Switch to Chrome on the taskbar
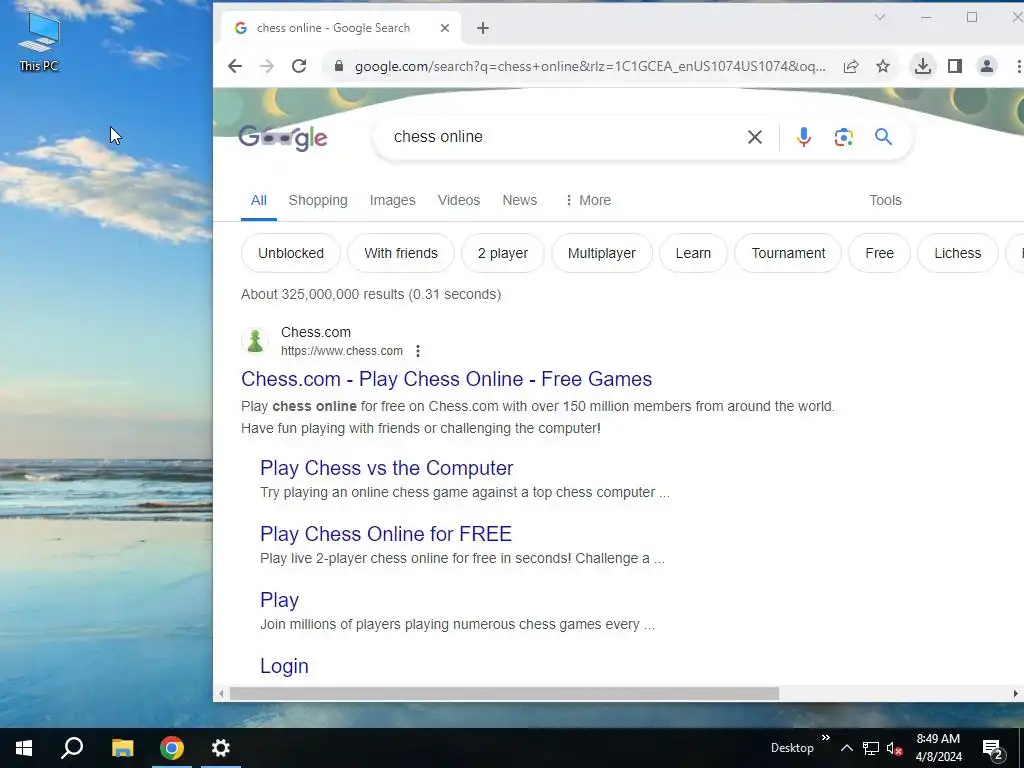1024x768 pixels. coord(172,748)
